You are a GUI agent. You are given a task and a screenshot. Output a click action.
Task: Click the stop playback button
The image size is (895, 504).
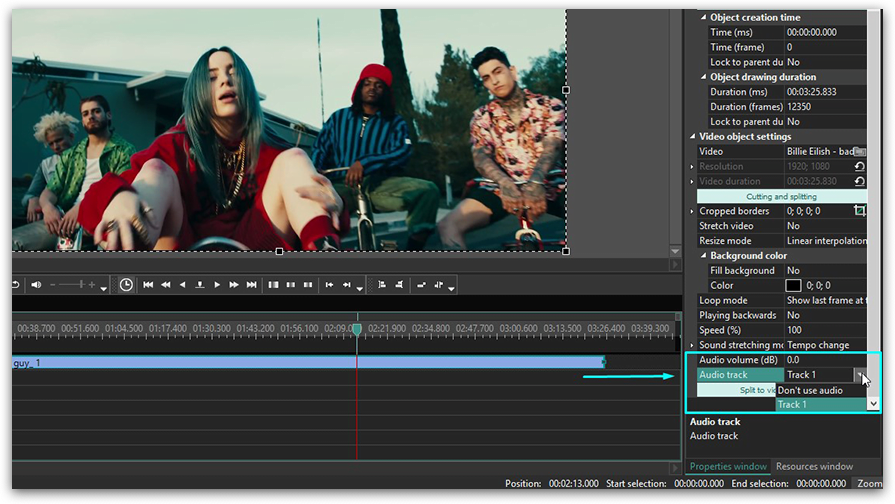point(200,285)
